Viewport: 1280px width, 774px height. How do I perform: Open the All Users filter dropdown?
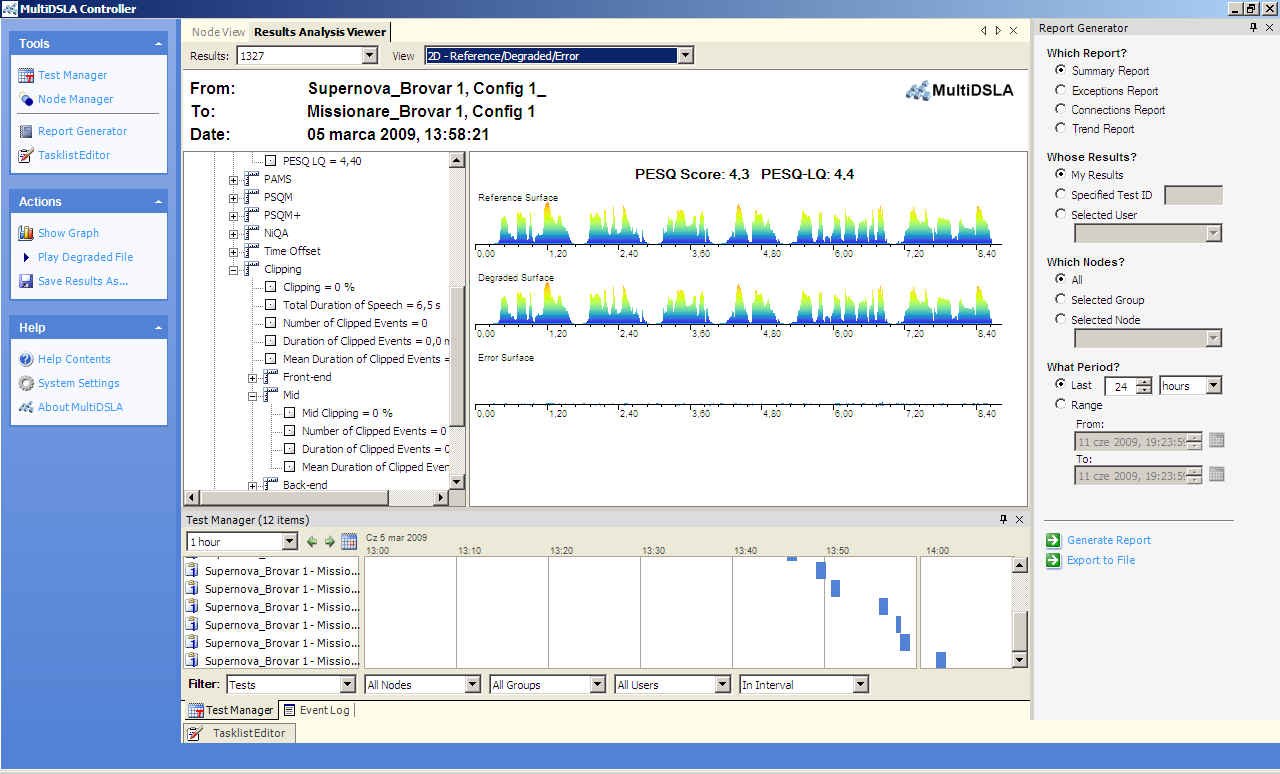723,685
